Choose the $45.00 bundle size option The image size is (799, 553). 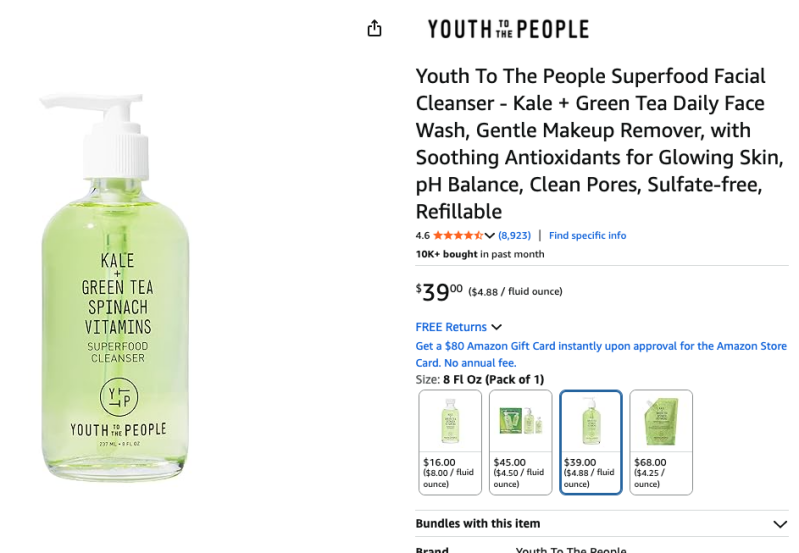(520, 442)
